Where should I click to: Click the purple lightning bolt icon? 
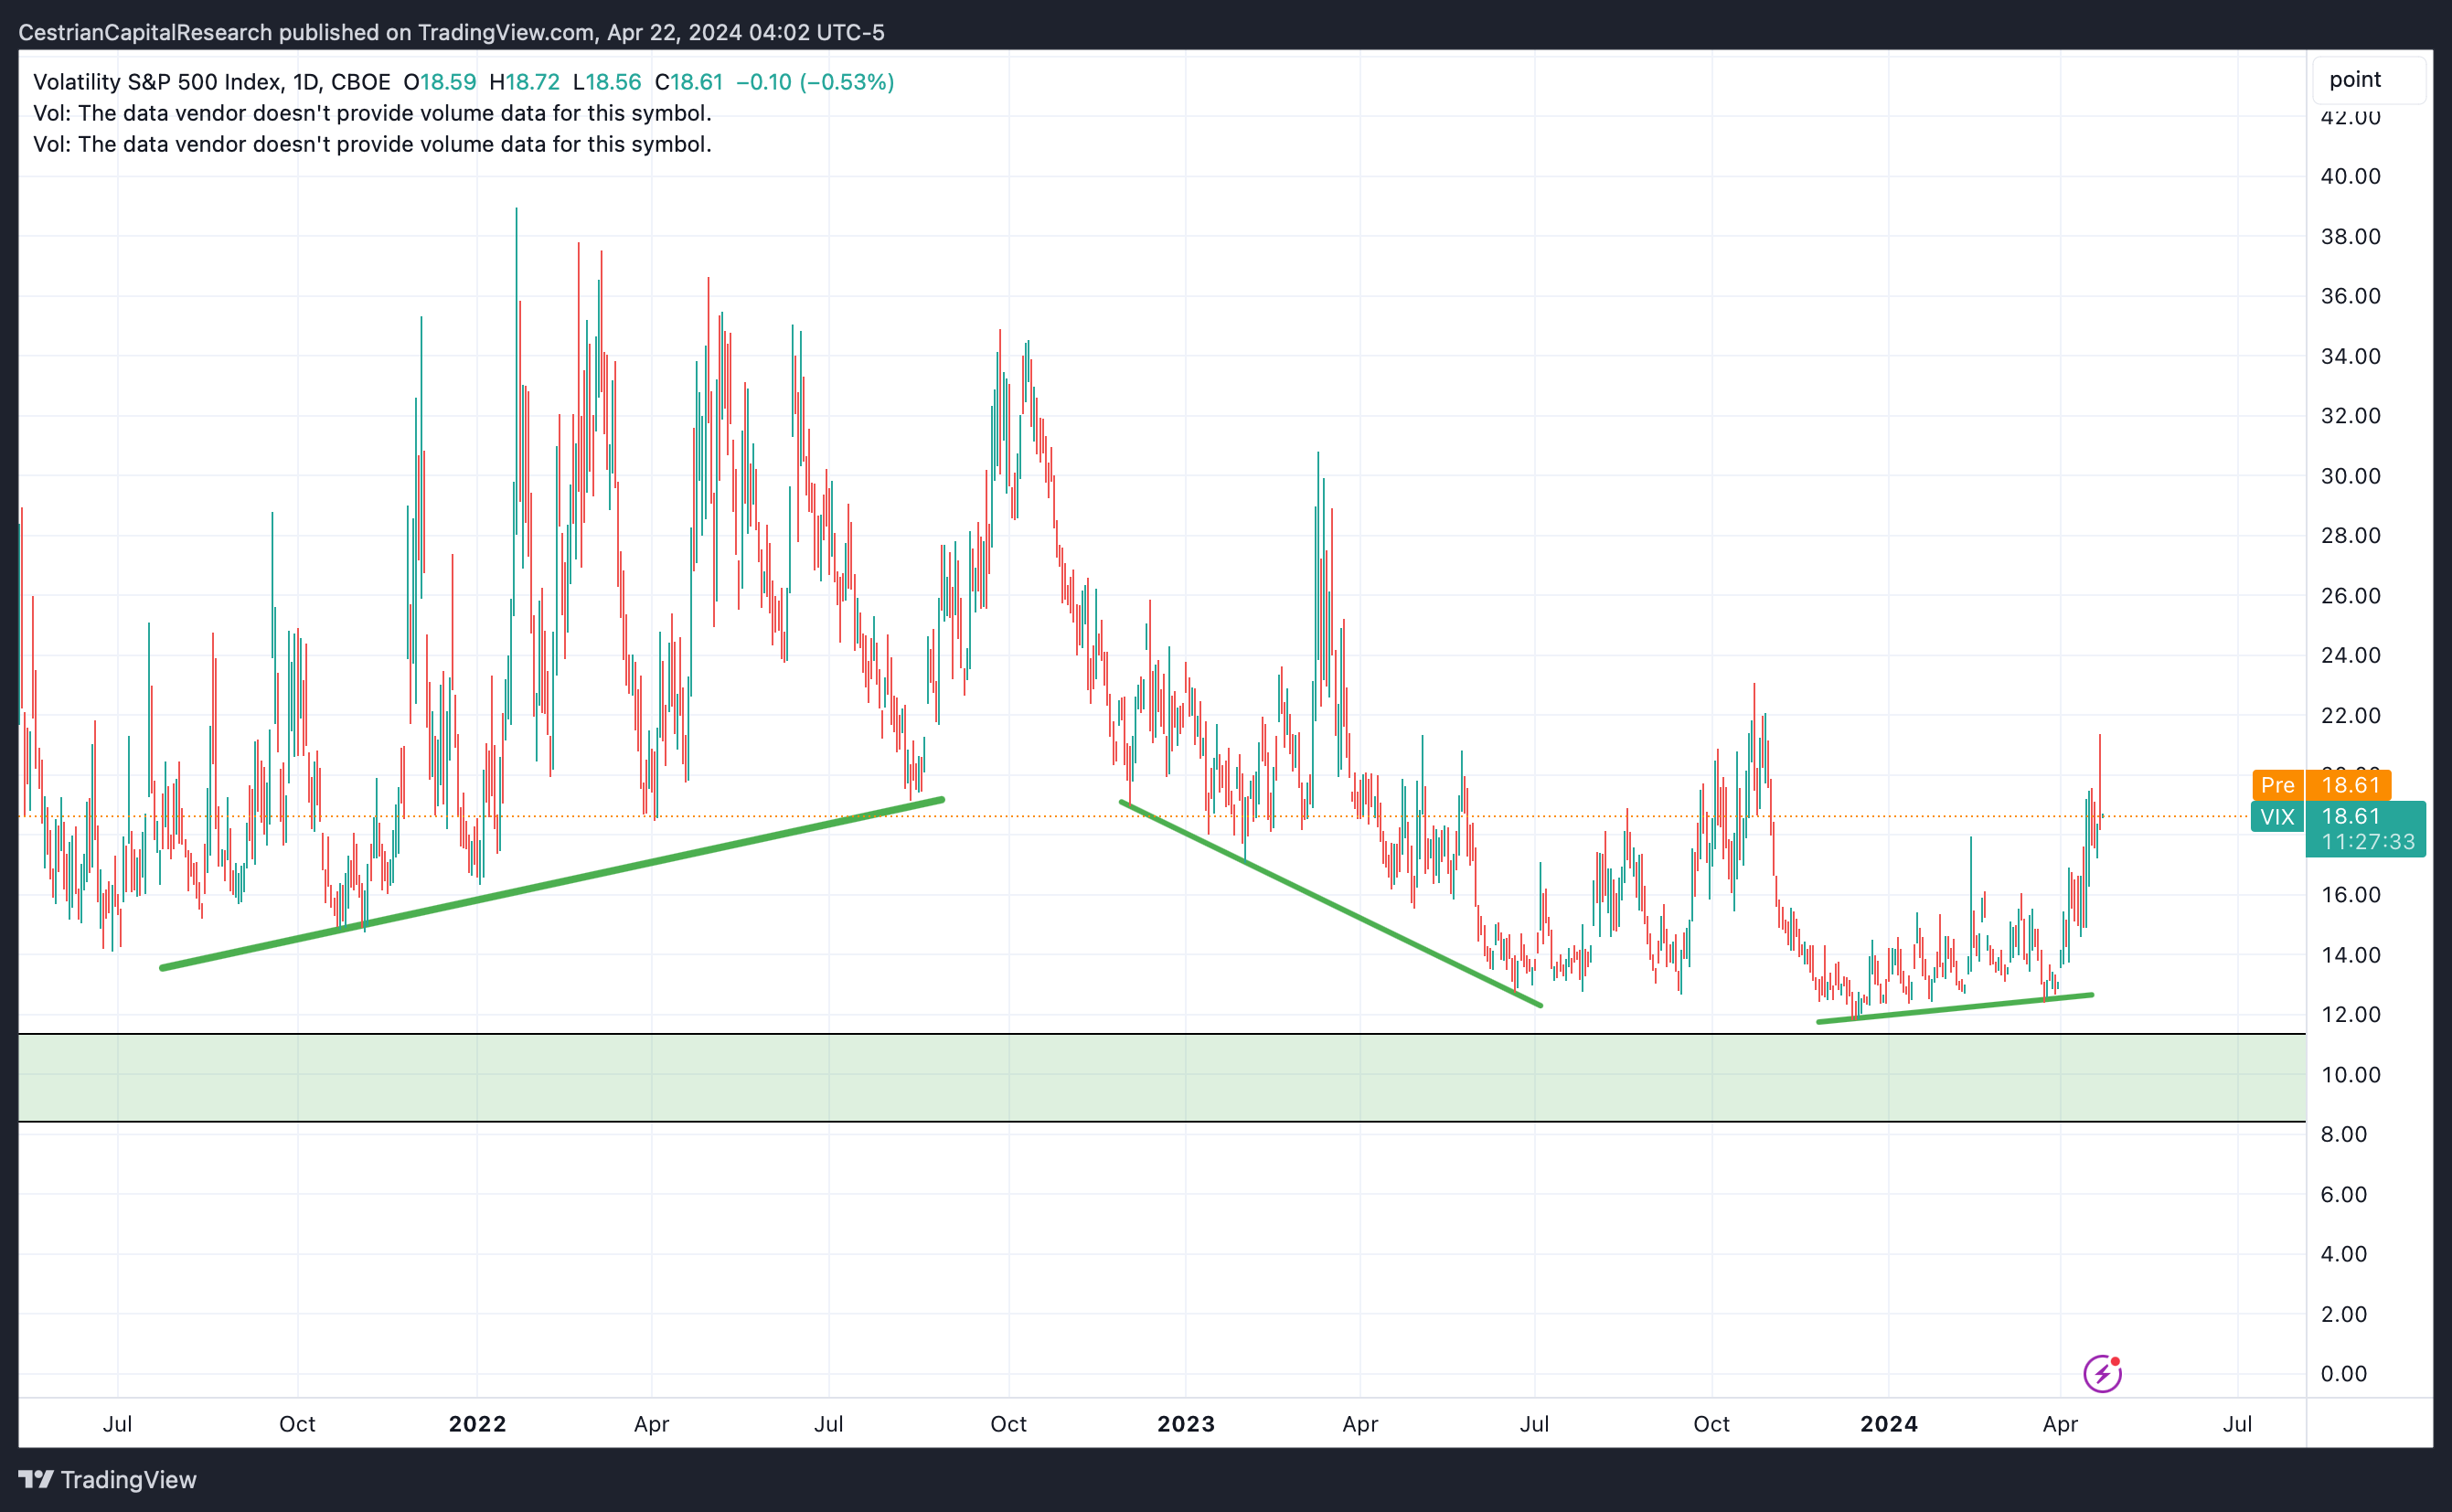(x=2101, y=1373)
